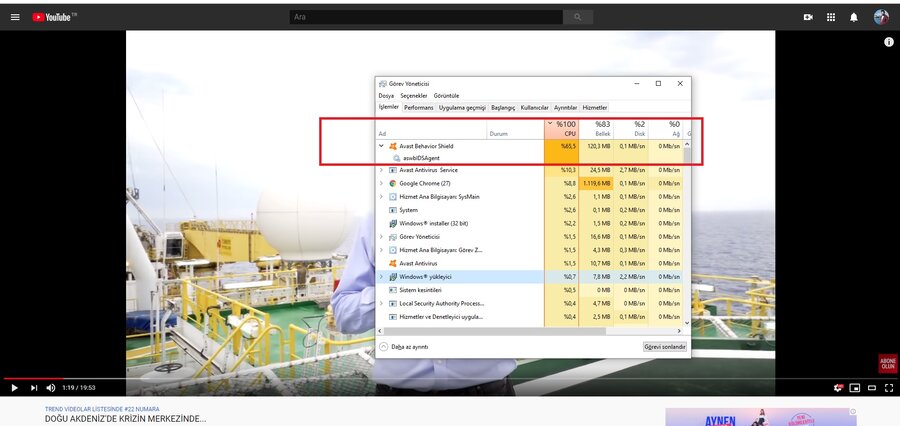Viewport: 900px width, 426px height.
Task: Open the account avatar menu
Action: click(x=881, y=17)
